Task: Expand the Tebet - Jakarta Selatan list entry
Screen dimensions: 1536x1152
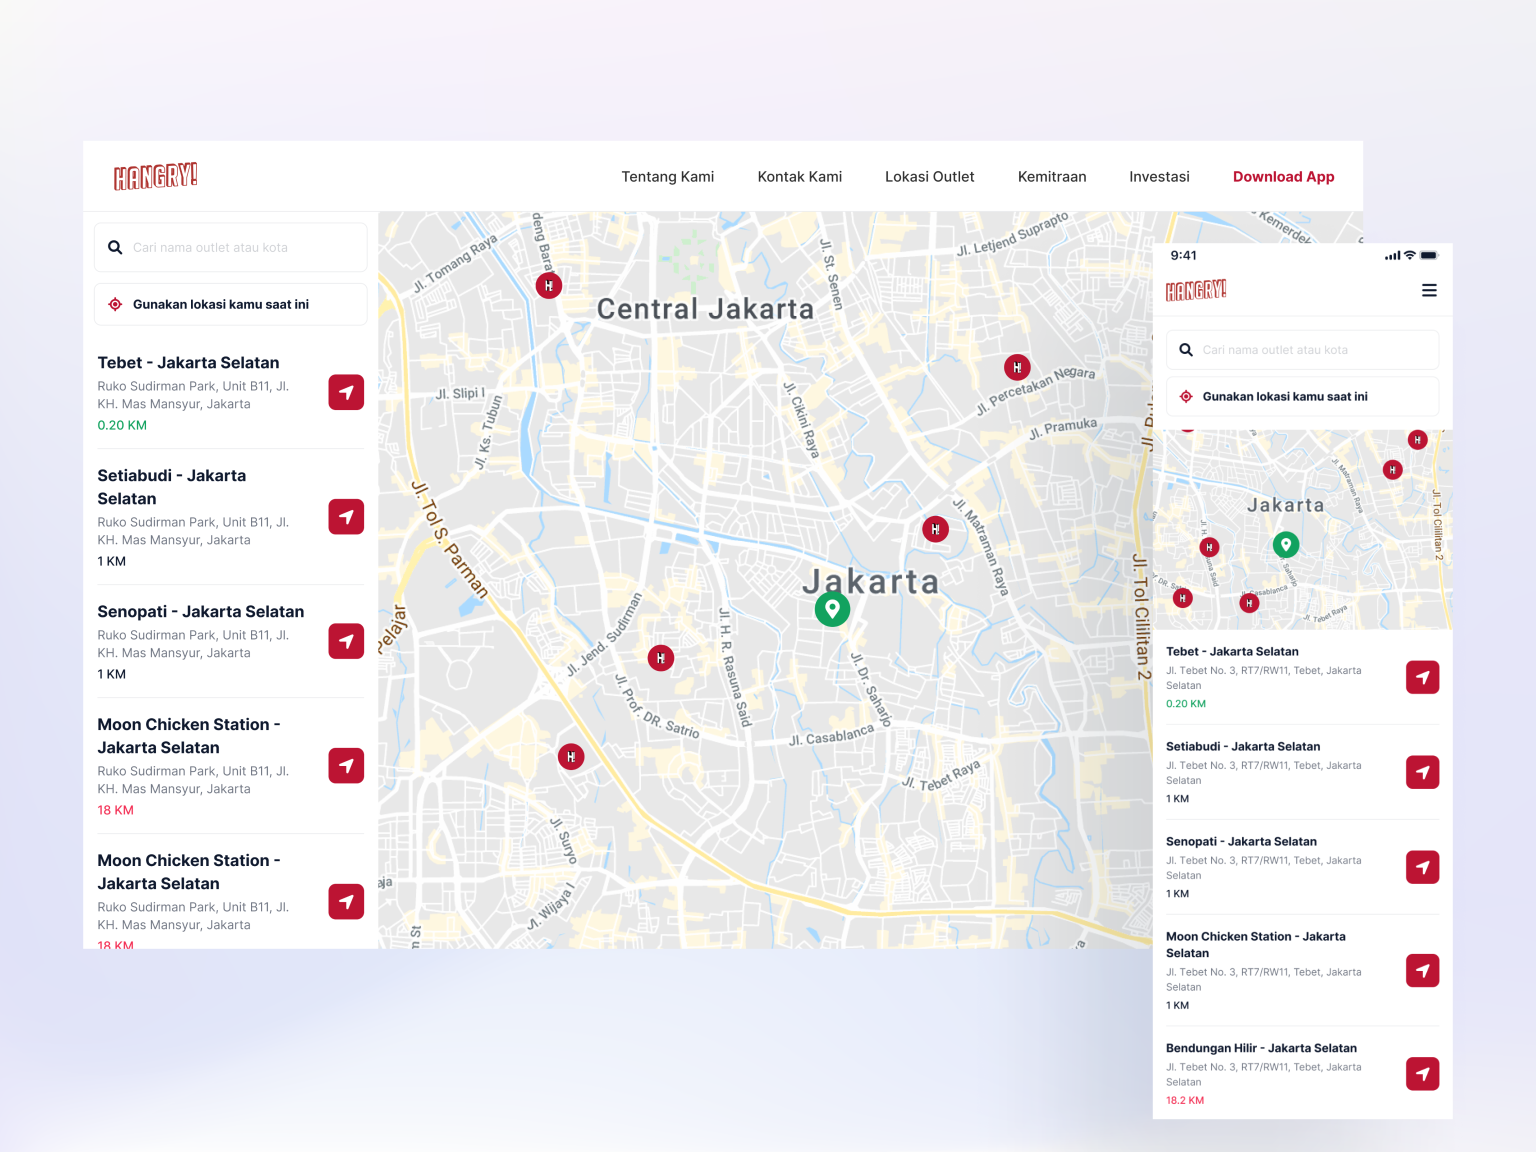Action: [188, 362]
